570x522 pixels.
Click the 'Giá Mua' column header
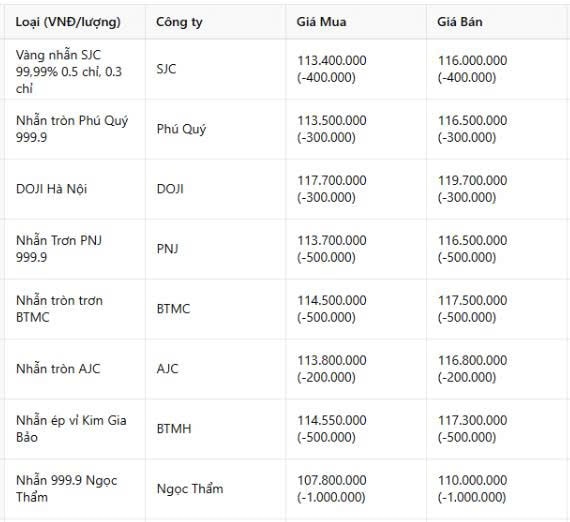[x=321, y=22]
